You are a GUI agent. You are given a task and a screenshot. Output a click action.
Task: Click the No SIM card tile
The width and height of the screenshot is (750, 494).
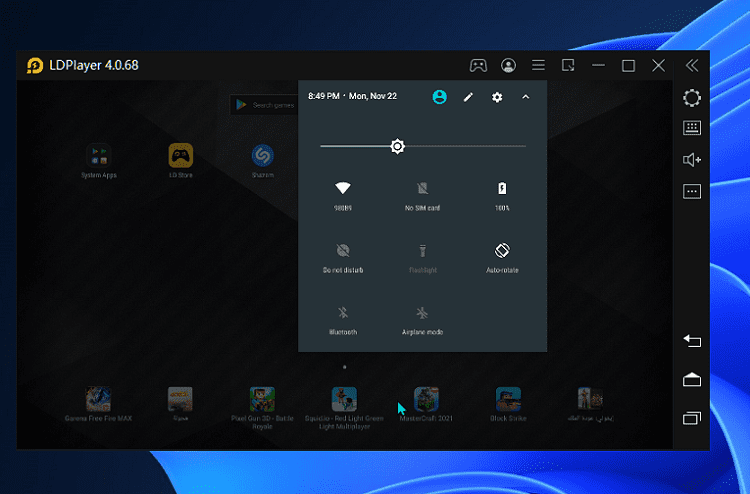coord(422,195)
